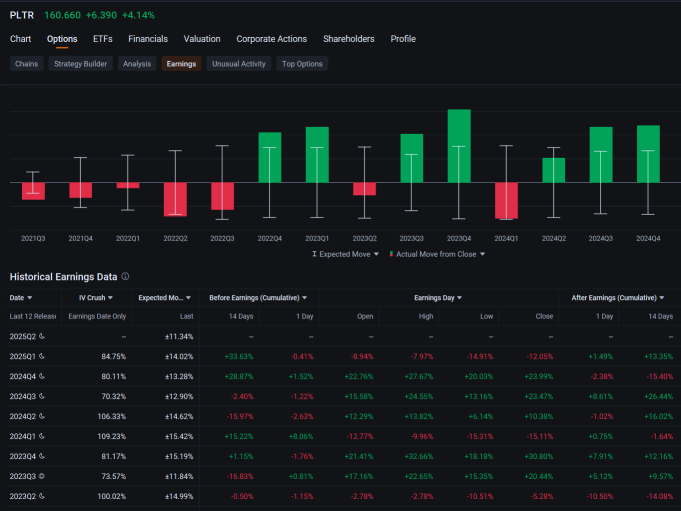This screenshot has width=681, height=511.
Task: Click the 2023Q1 axis label
Action: point(317,238)
